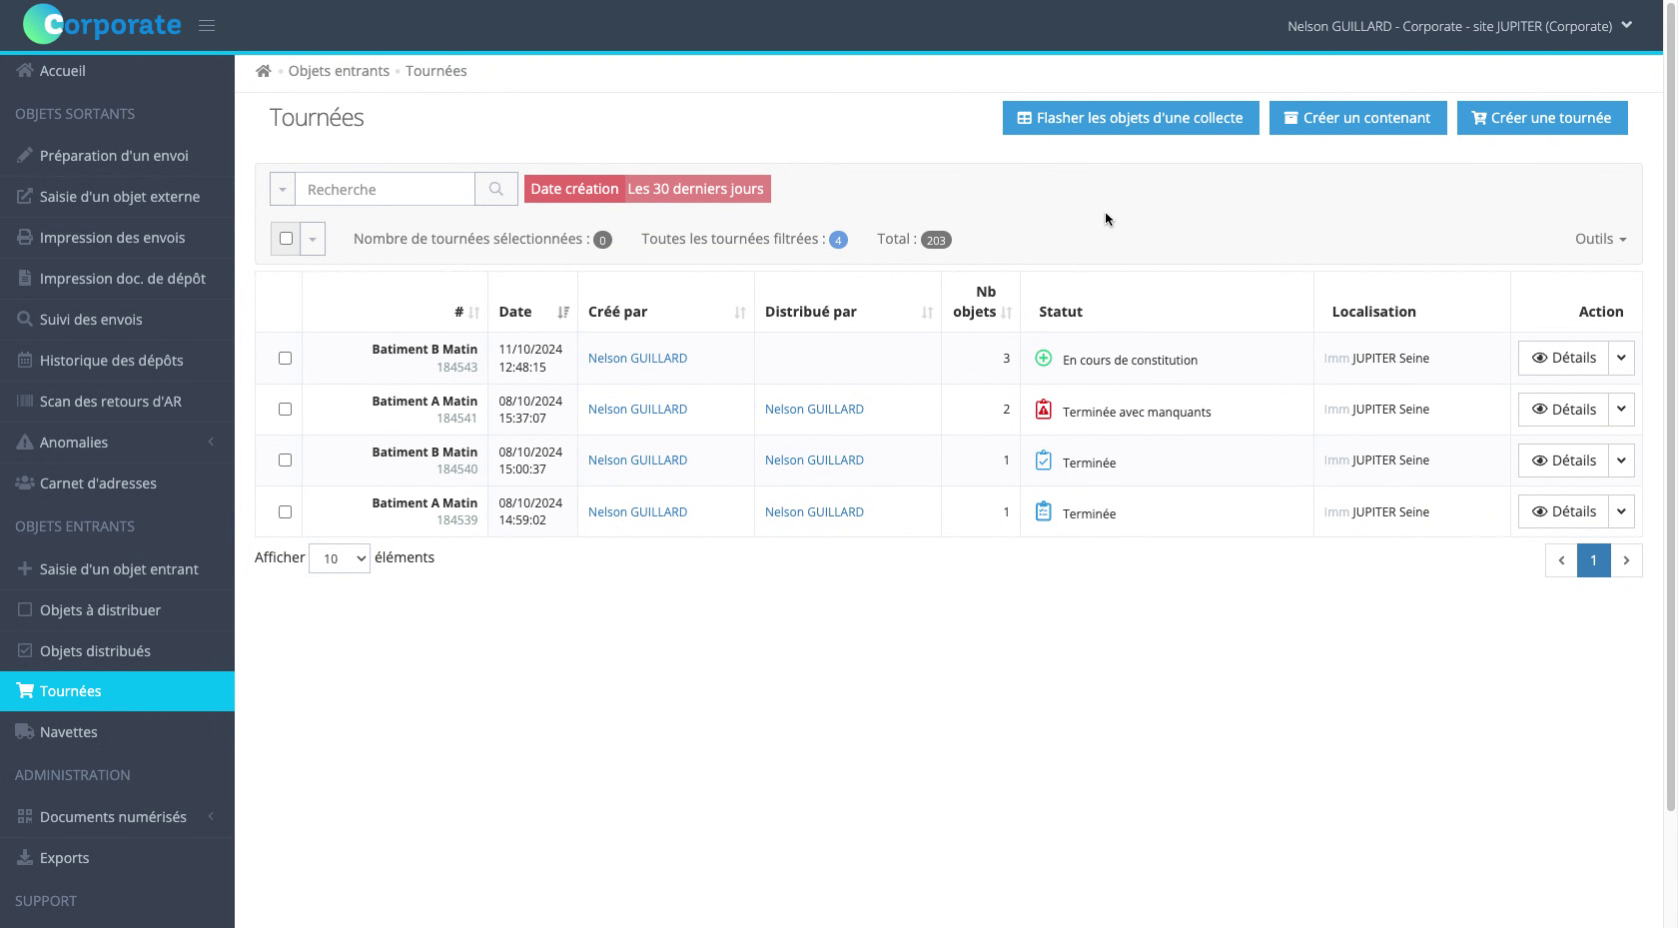View Détails of tournée 184543
Viewport: 1678px width, 928px height.
coord(1563,358)
